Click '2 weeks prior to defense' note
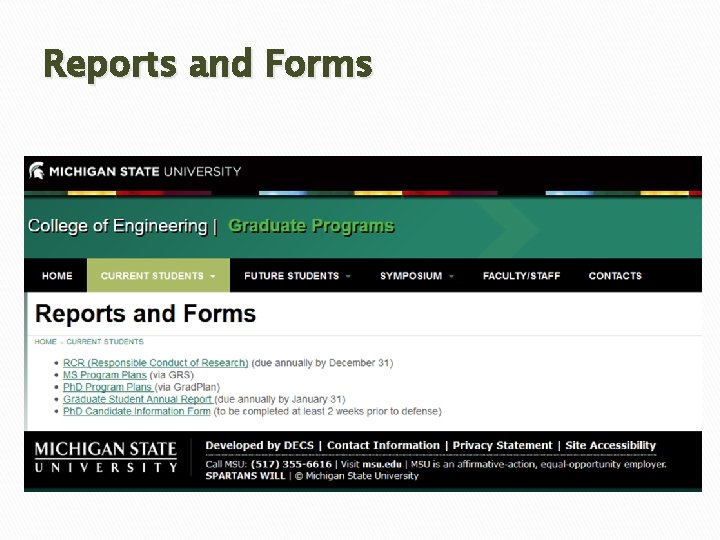The width and height of the screenshot is (720, 540). pyautogui.click(x=383, y=411)
